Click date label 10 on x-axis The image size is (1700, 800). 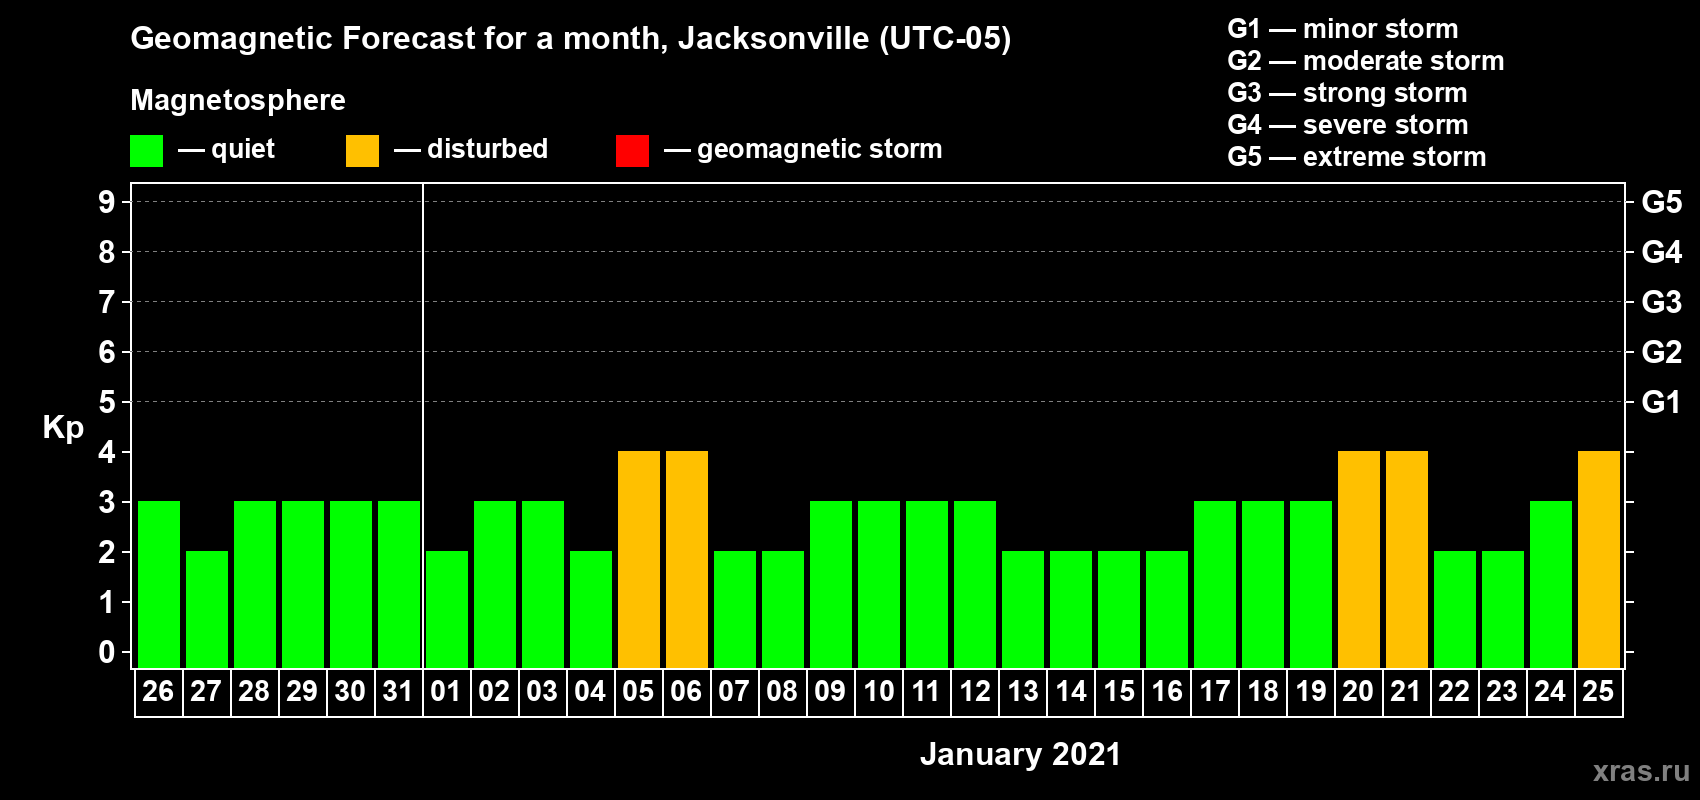[x=879, y=692]
